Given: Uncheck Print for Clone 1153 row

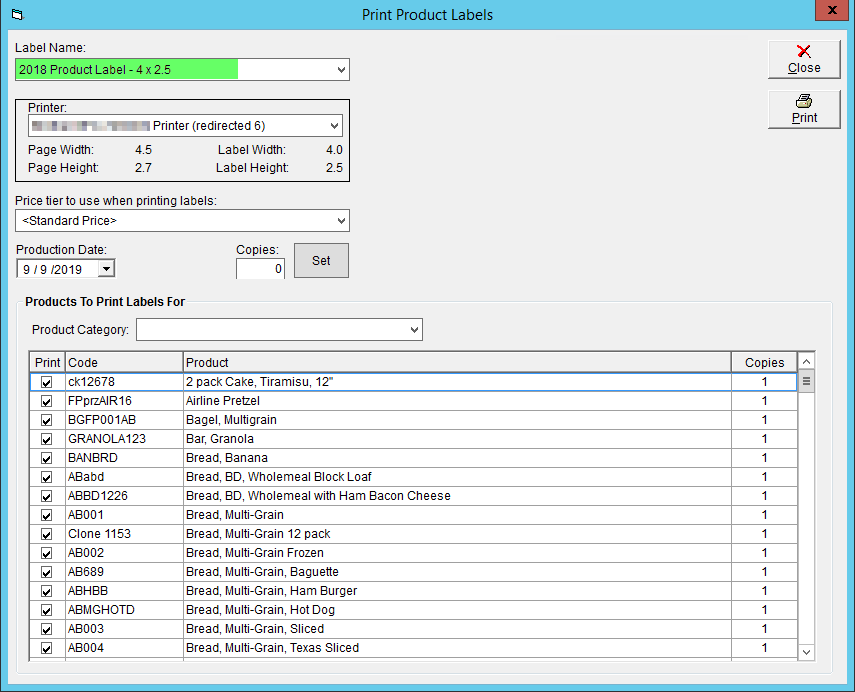Looking at the screenshot, I should (46, 534).
